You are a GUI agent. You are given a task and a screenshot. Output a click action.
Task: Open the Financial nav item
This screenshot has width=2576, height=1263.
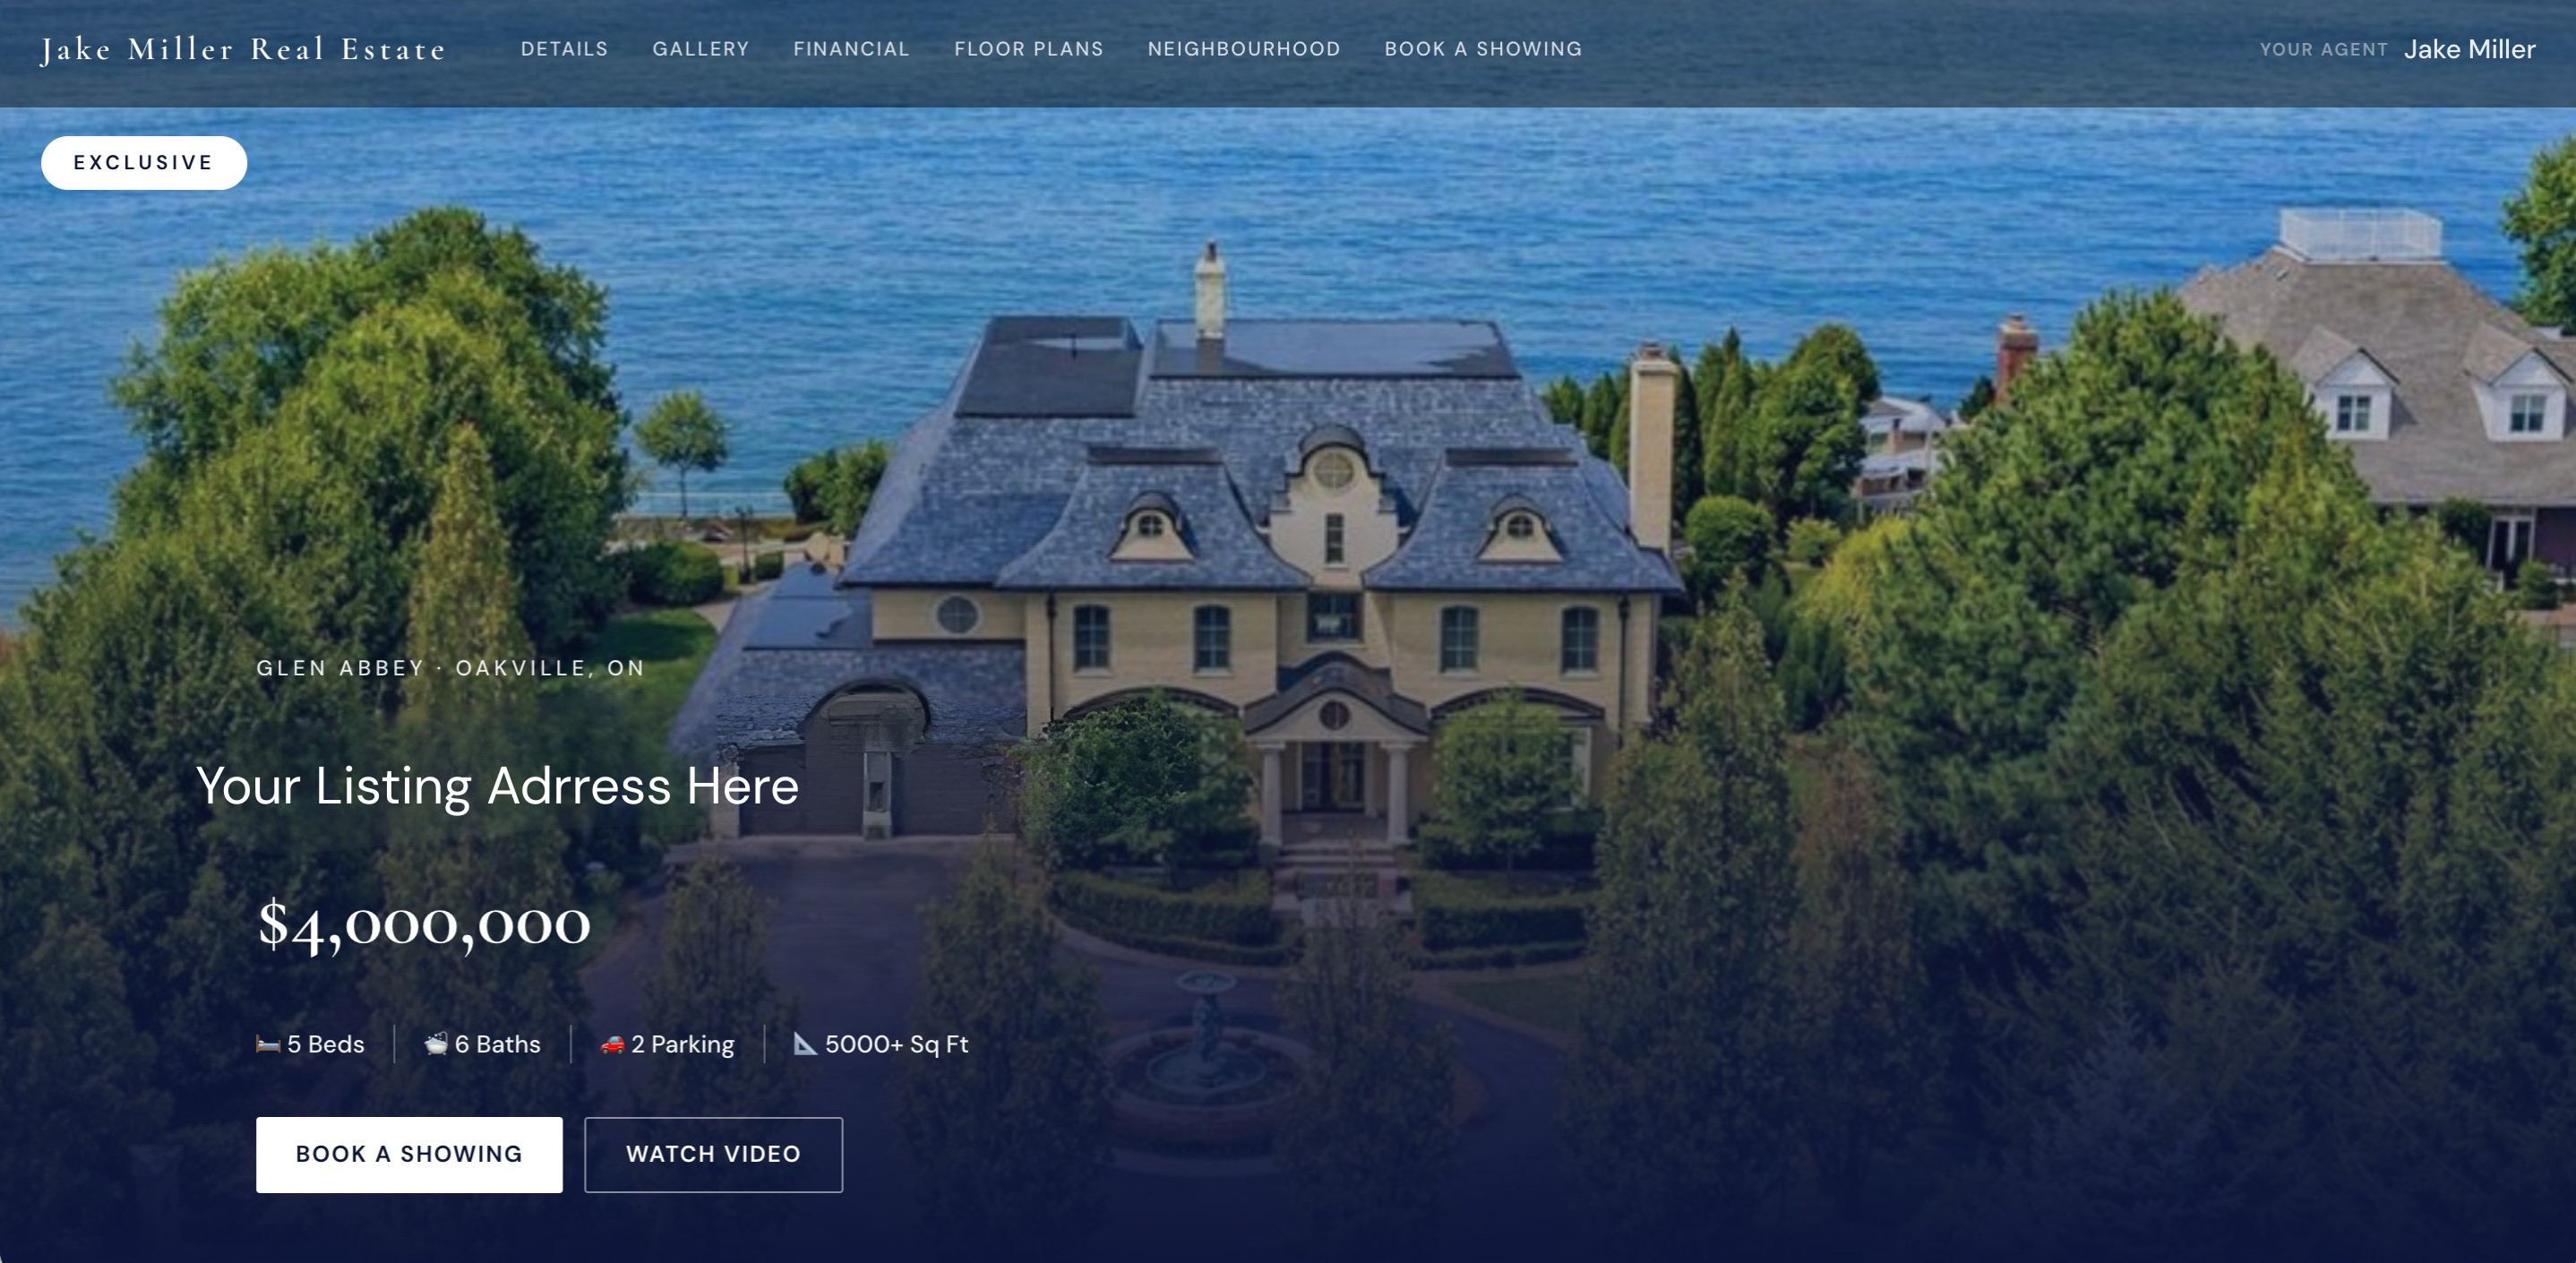[x=852, y=49]
